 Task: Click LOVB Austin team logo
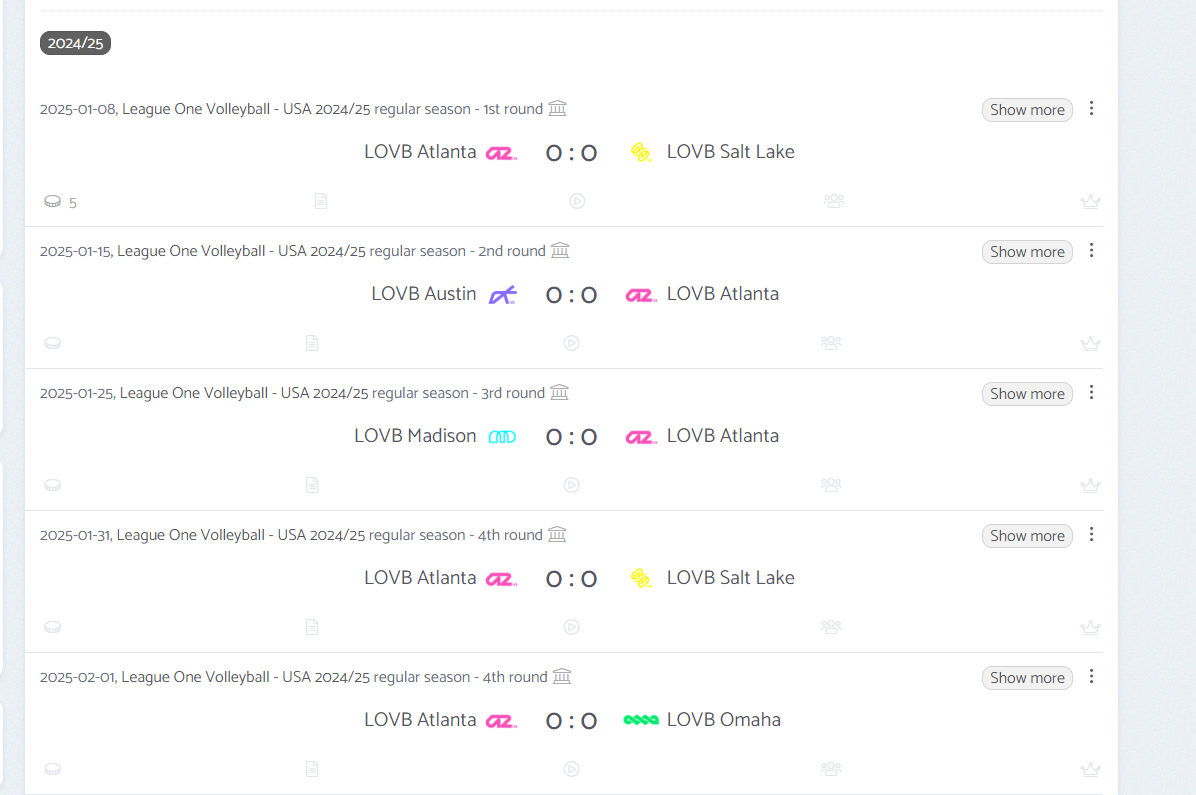pos(503,295)
